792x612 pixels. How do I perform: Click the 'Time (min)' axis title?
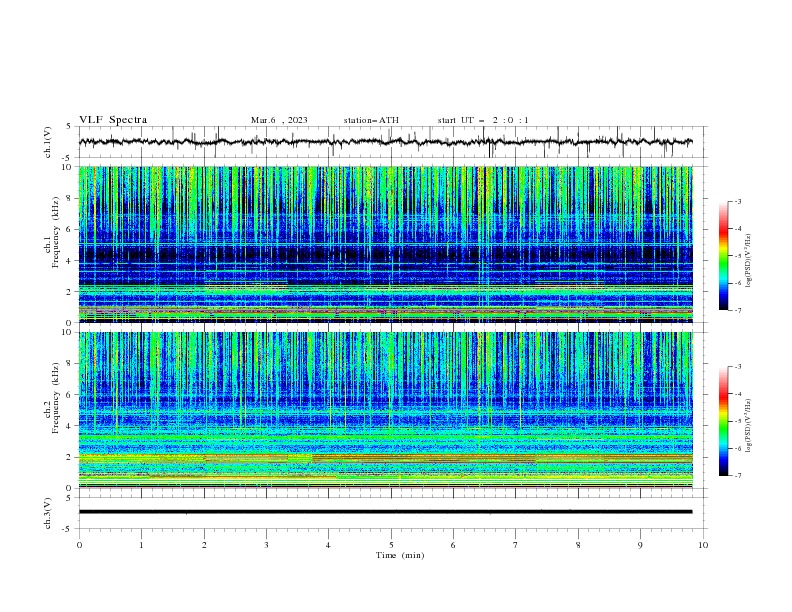pyautogui.click(x=400, y=555)
